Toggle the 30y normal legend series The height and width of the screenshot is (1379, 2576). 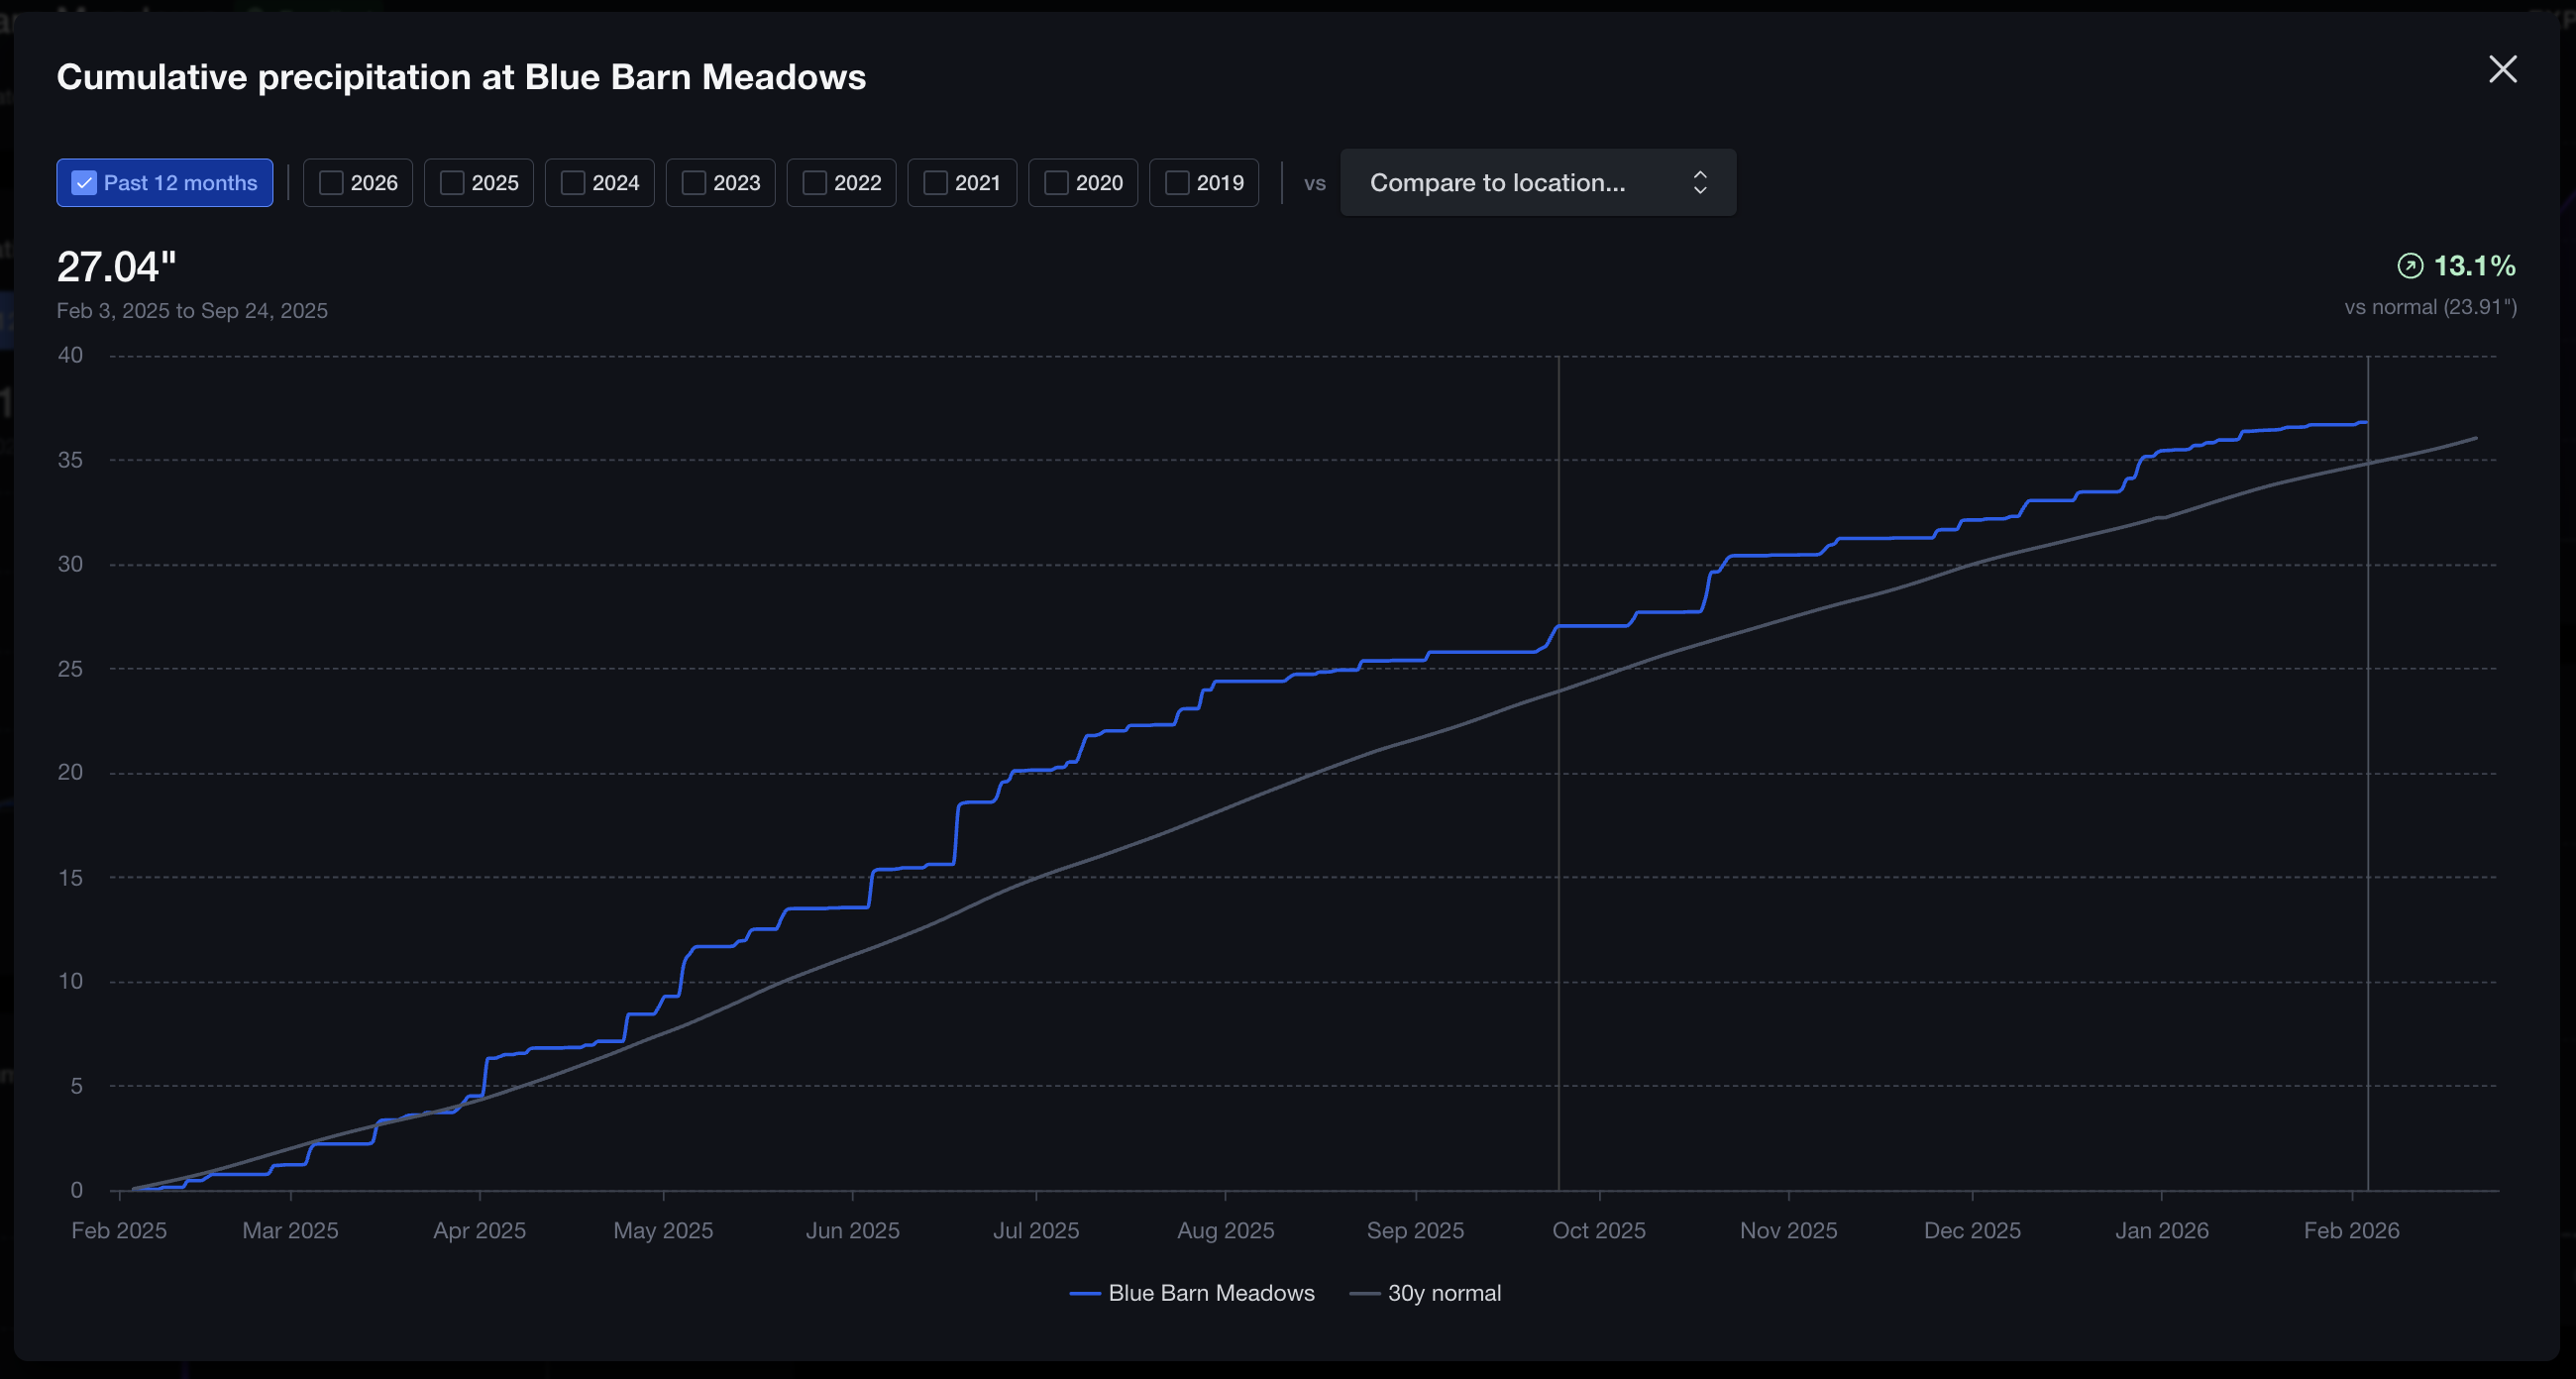pos(1443,1293)
